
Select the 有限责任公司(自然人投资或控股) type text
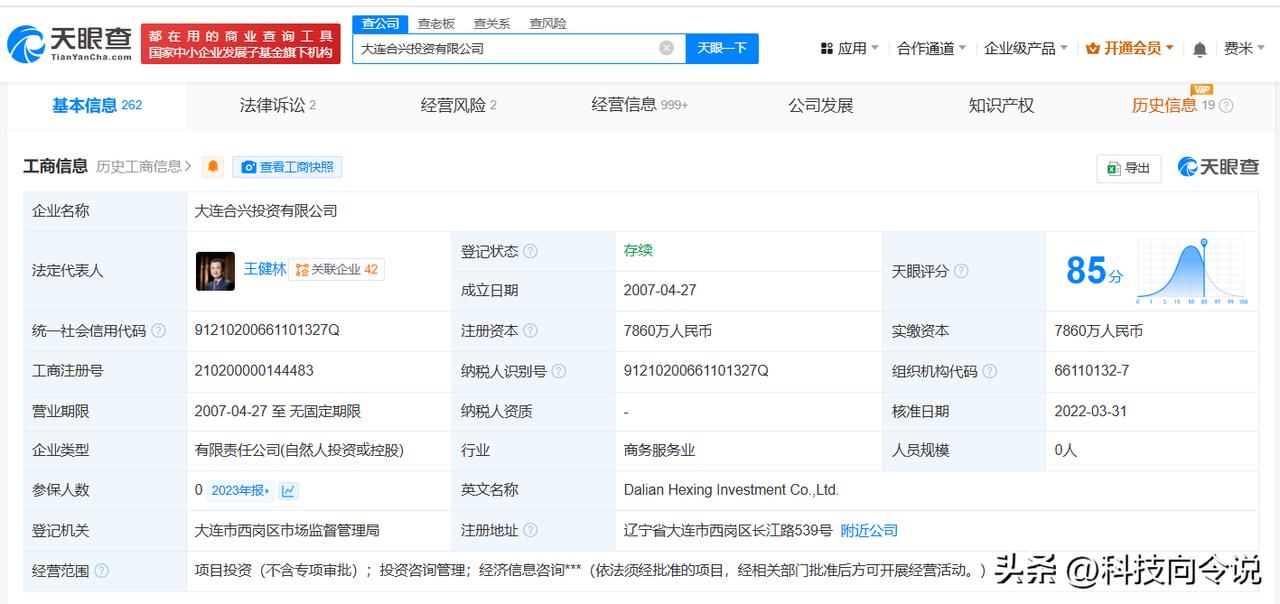point(299,450)
